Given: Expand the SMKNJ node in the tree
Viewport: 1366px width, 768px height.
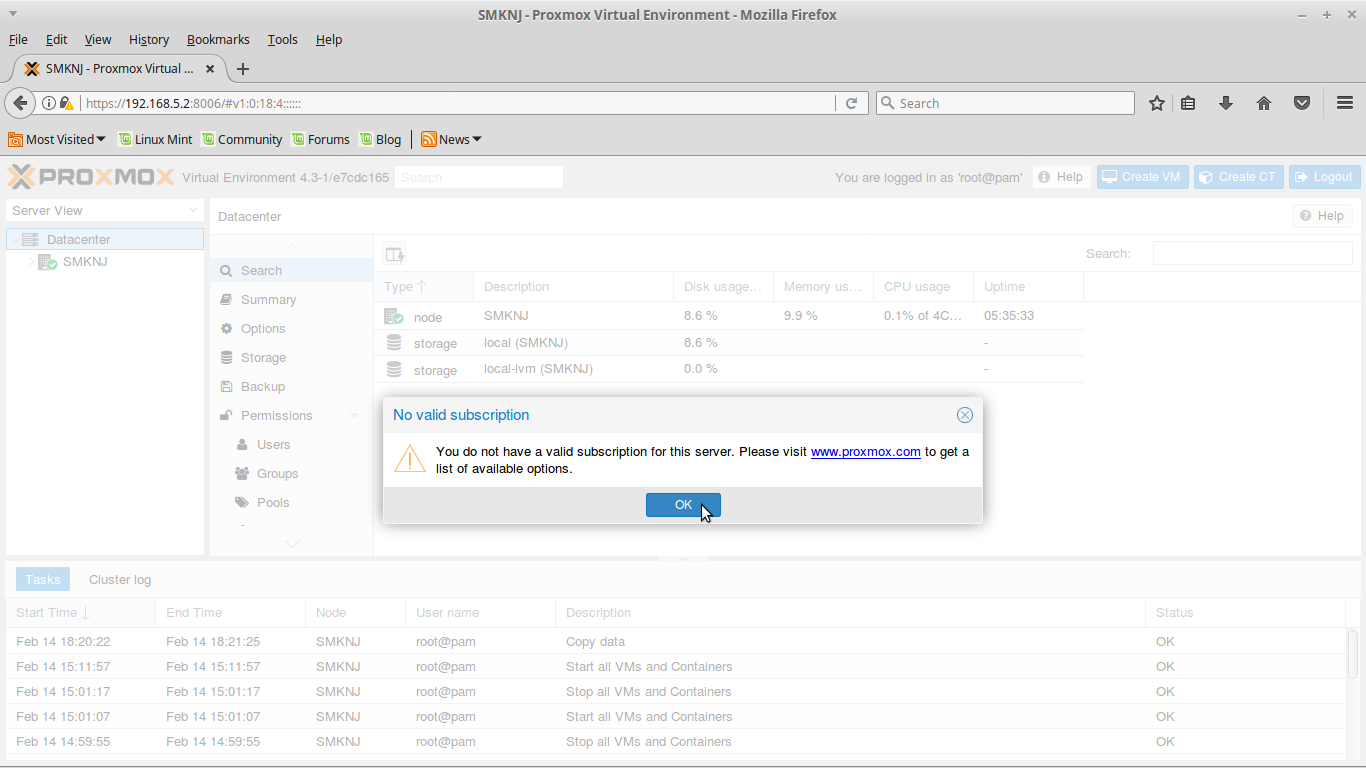Looking at the screenshot, I should 32,262.
